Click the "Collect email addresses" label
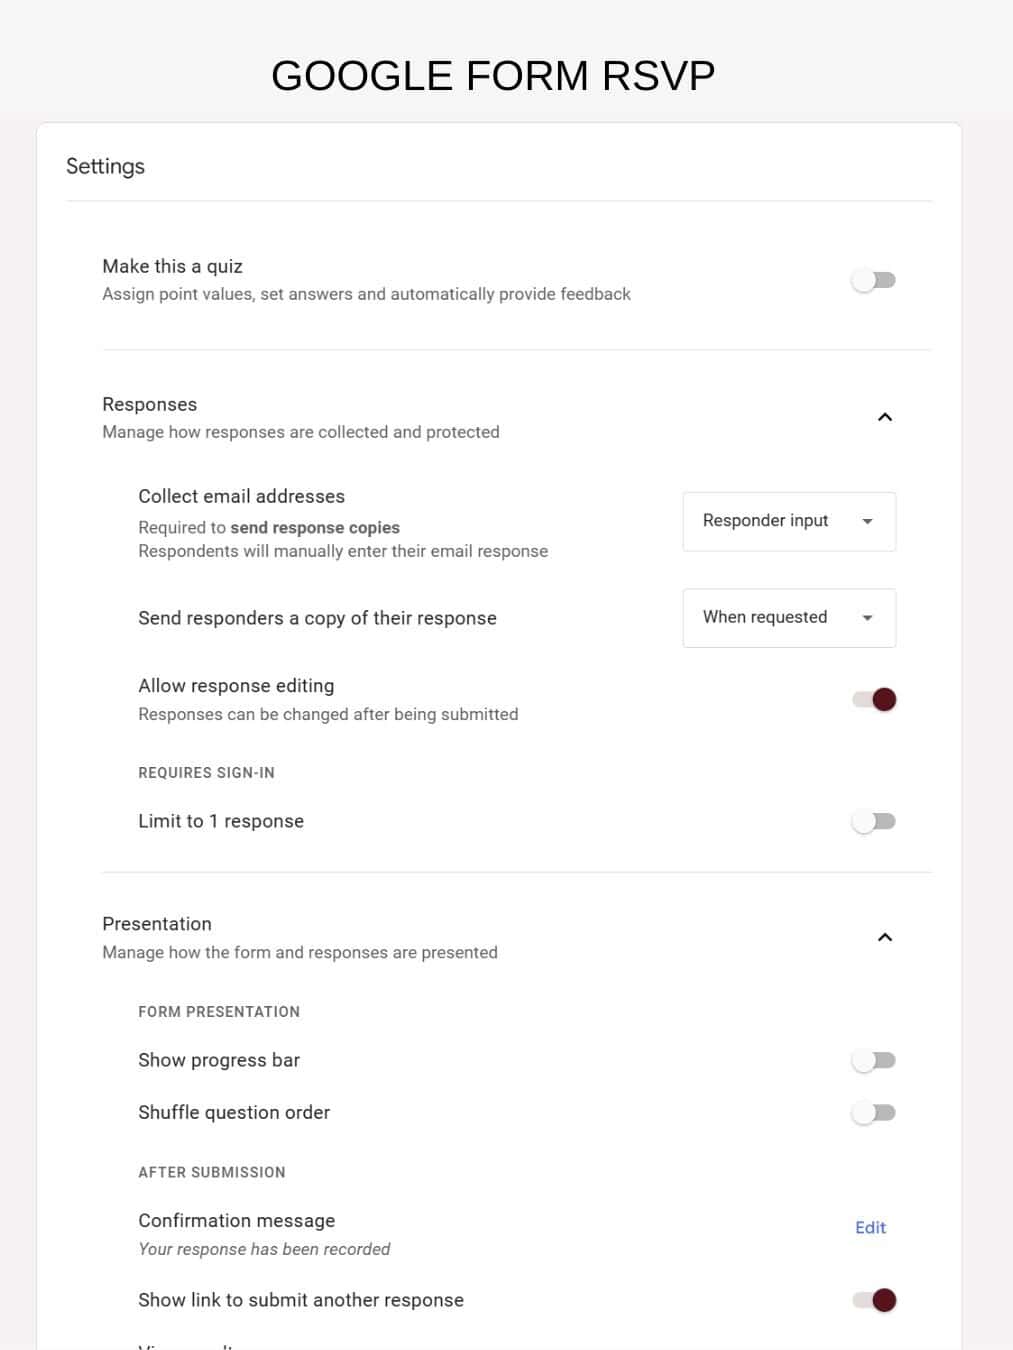 pos(241,497)
